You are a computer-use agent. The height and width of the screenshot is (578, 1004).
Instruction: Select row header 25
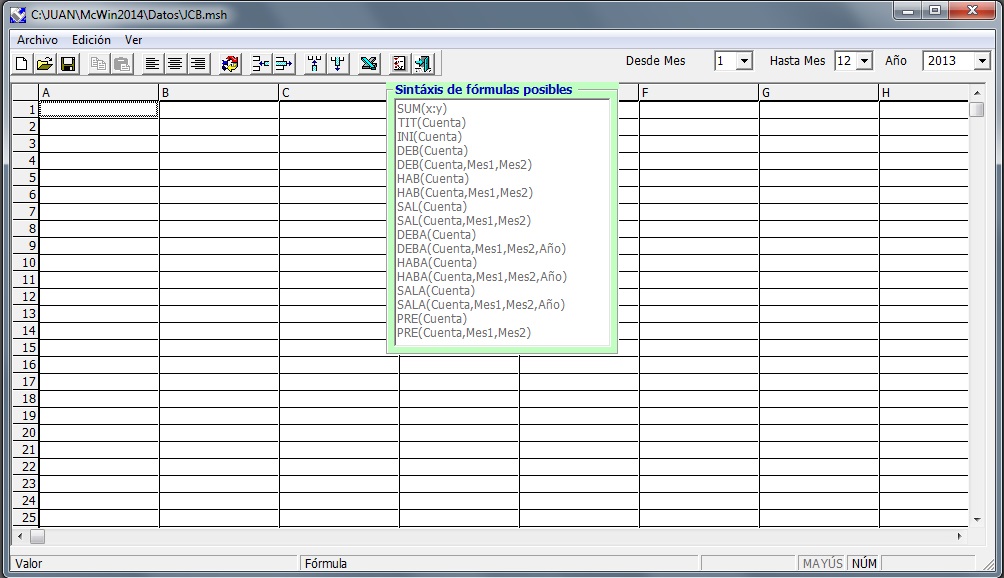point(26,517)
